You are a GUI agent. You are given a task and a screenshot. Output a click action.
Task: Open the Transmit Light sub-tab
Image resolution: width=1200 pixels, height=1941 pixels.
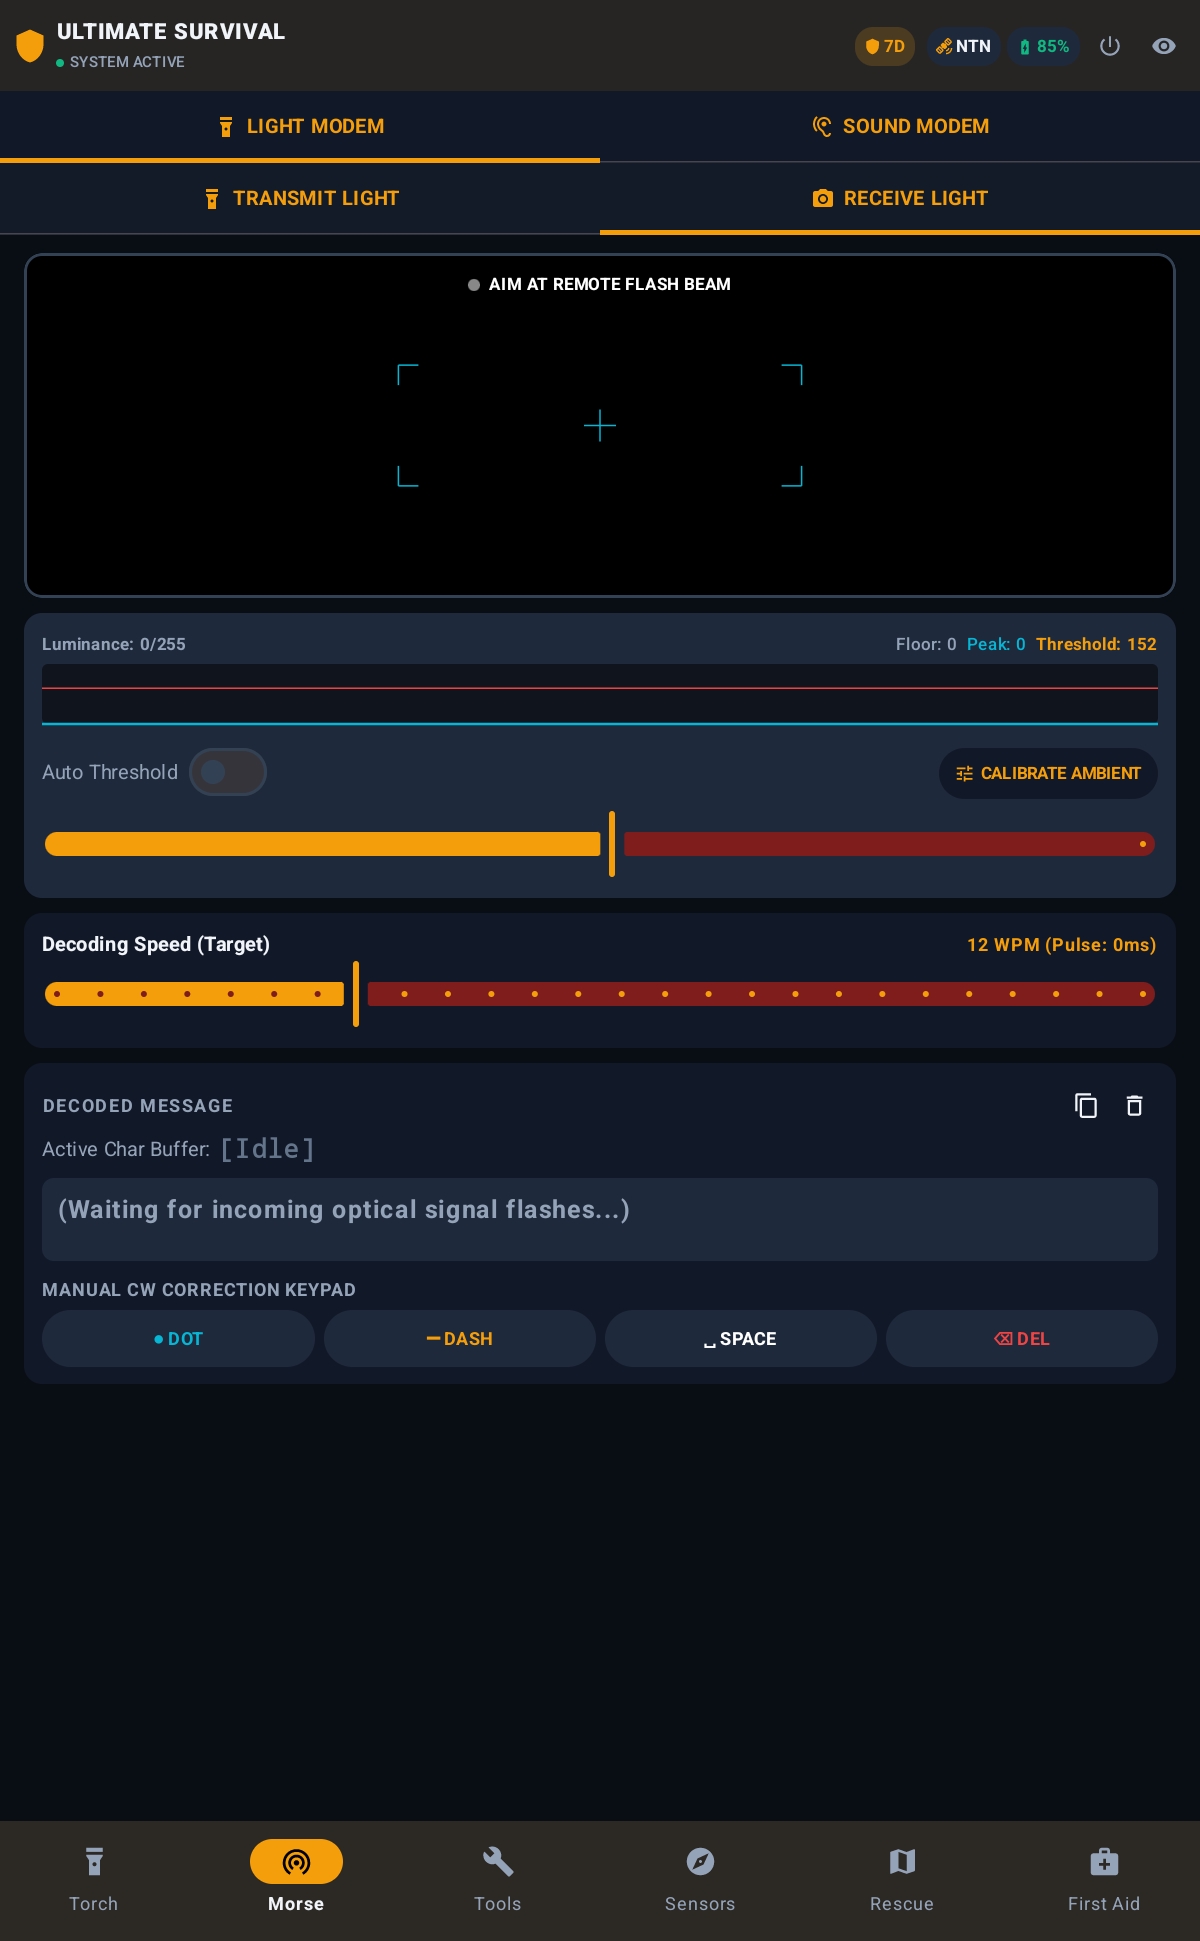pyautogui.click(x=300, y=198)
